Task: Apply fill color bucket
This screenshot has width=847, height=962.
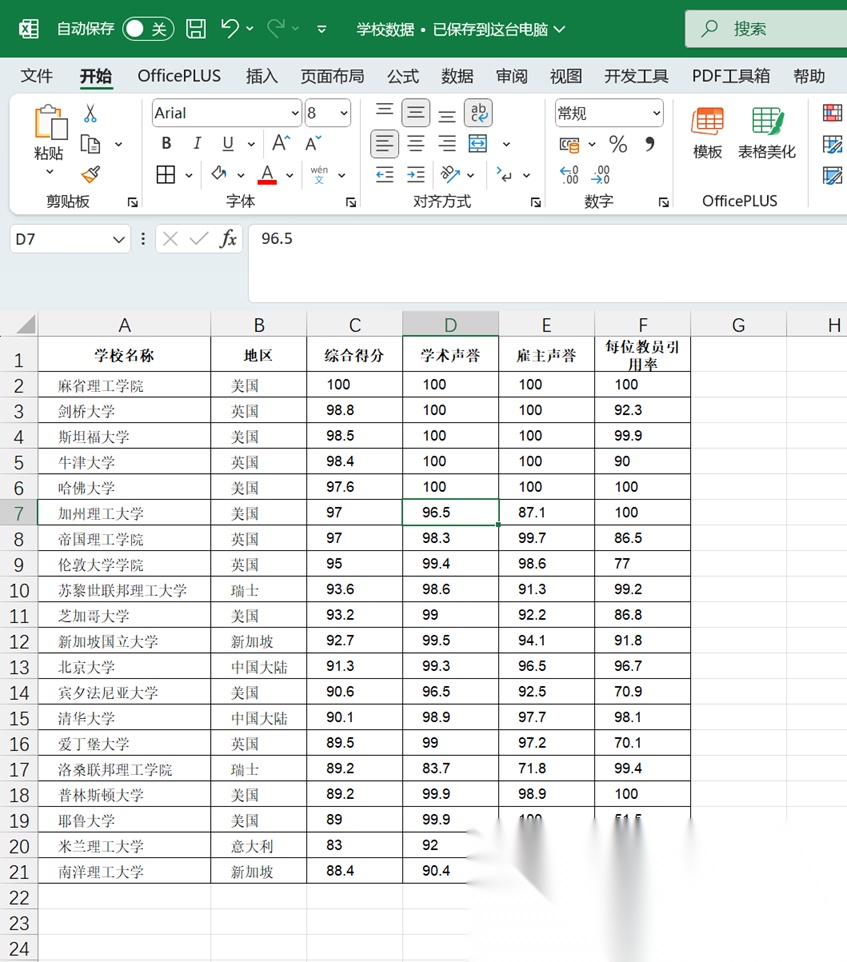Action: pyautogui.click(x=218, y=175)
